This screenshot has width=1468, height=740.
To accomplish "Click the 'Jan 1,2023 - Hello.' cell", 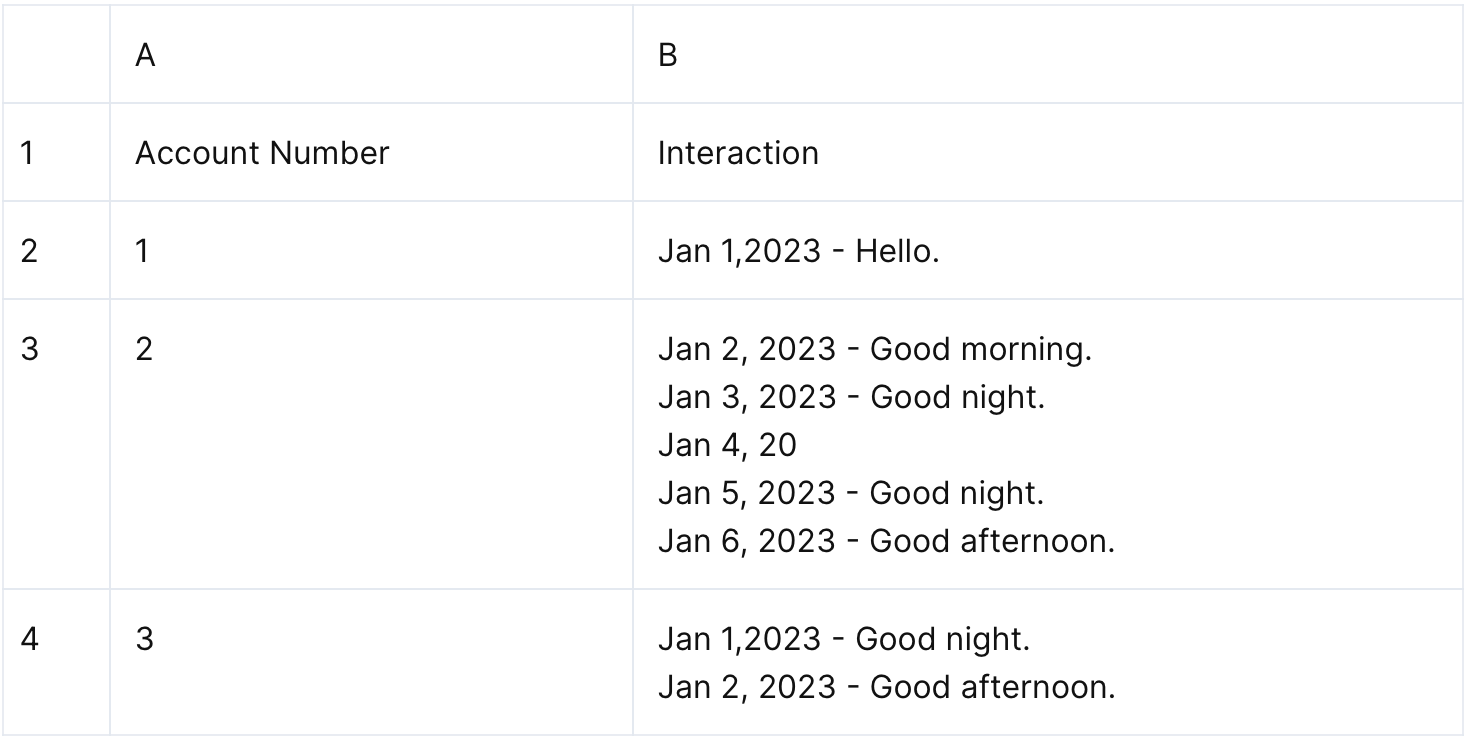I will click(798, 251).
